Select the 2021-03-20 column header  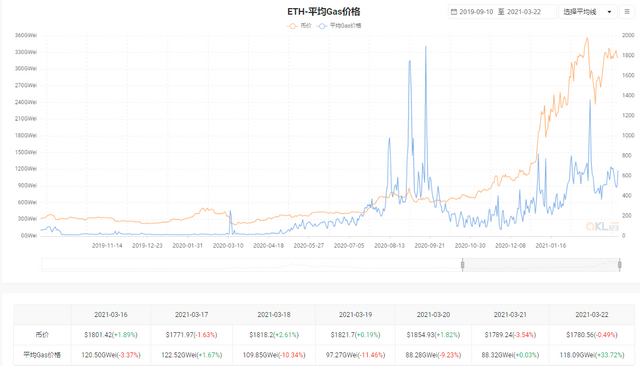(x=433, y=315)
